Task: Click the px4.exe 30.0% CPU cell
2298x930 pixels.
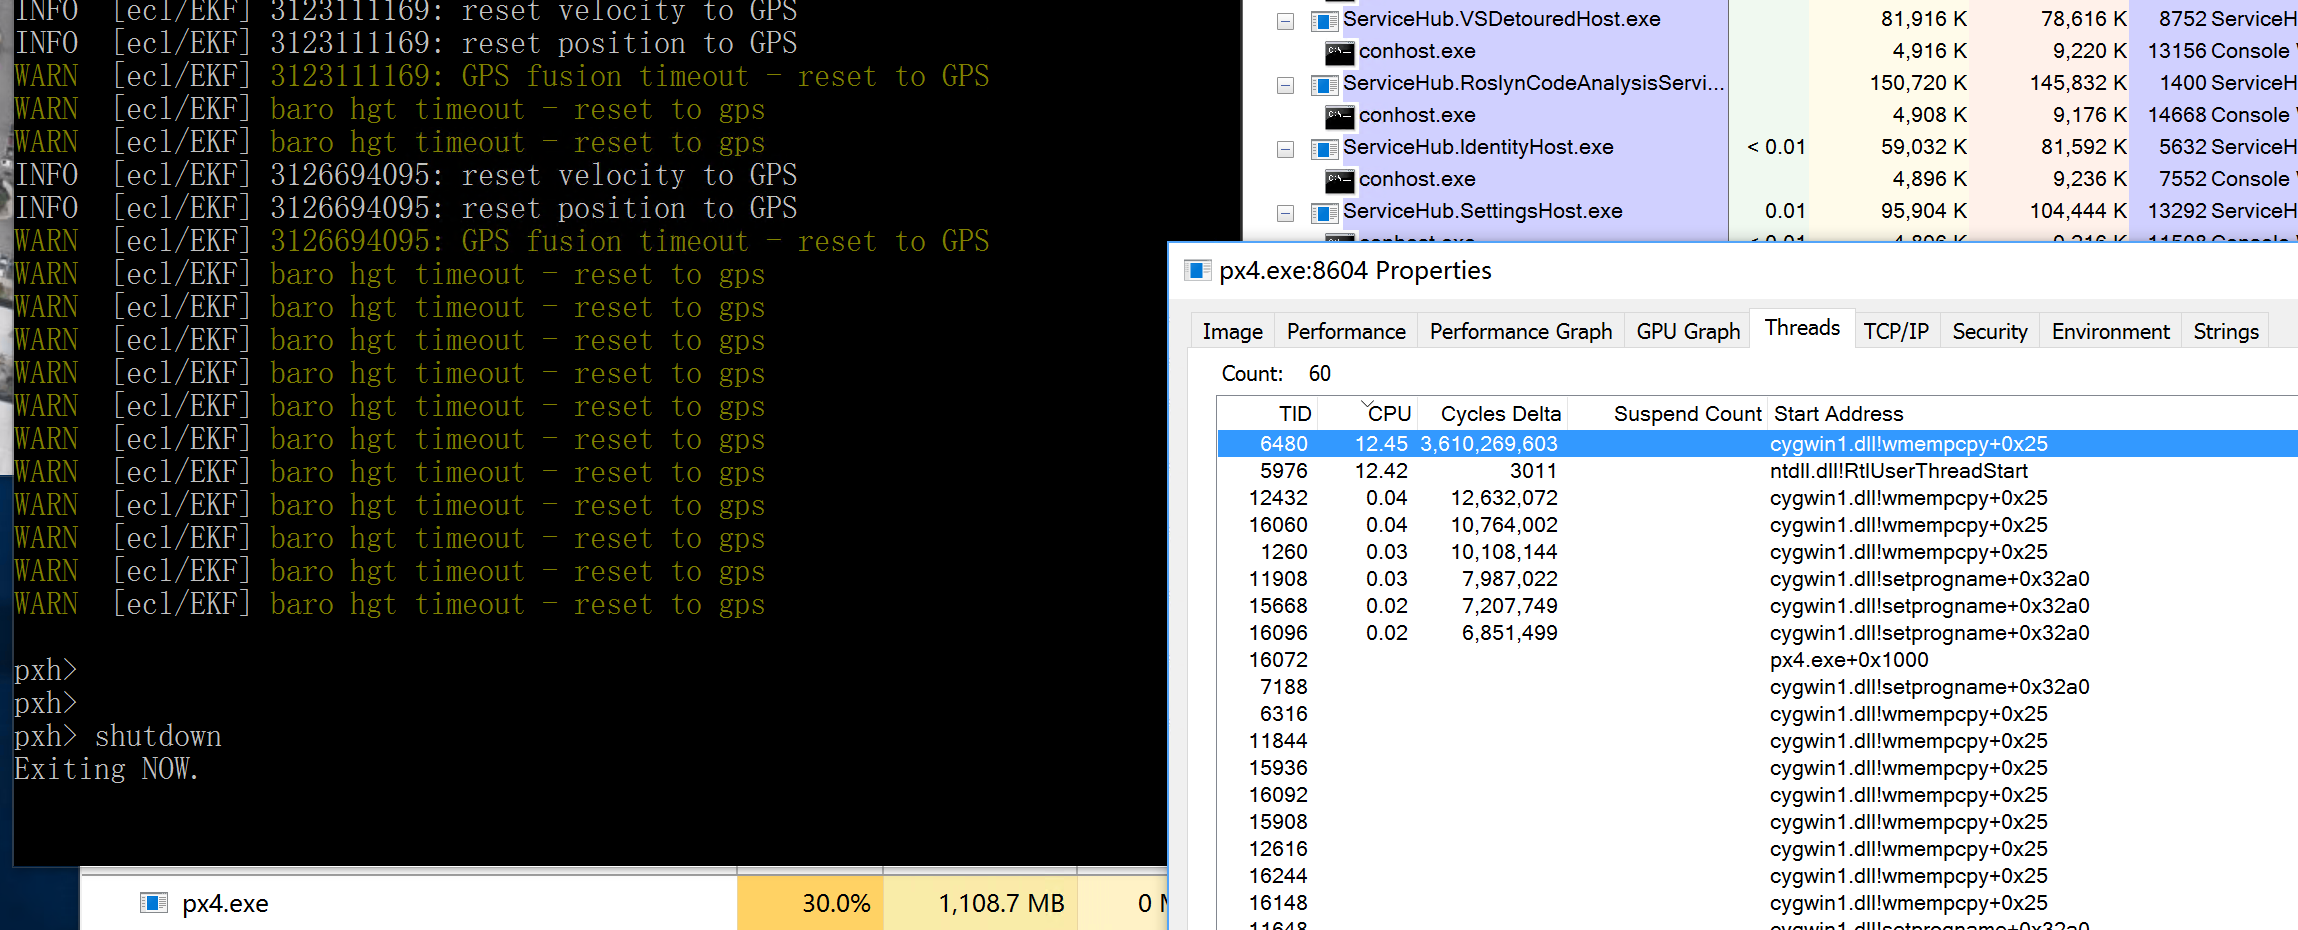Action: [810, 903]
